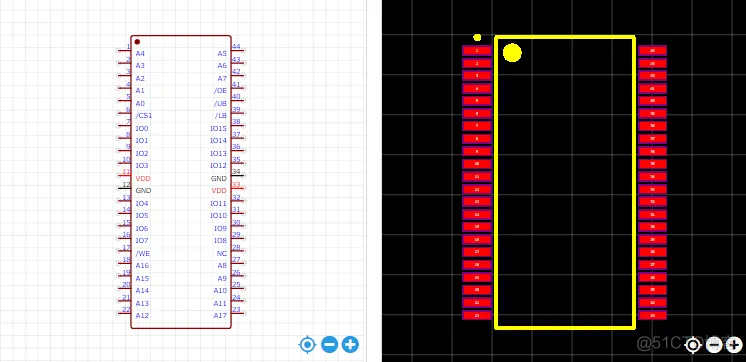This screenshot has height=362, width=746.
Task: Select the IO0 pin label
Action: coord(142,128)
